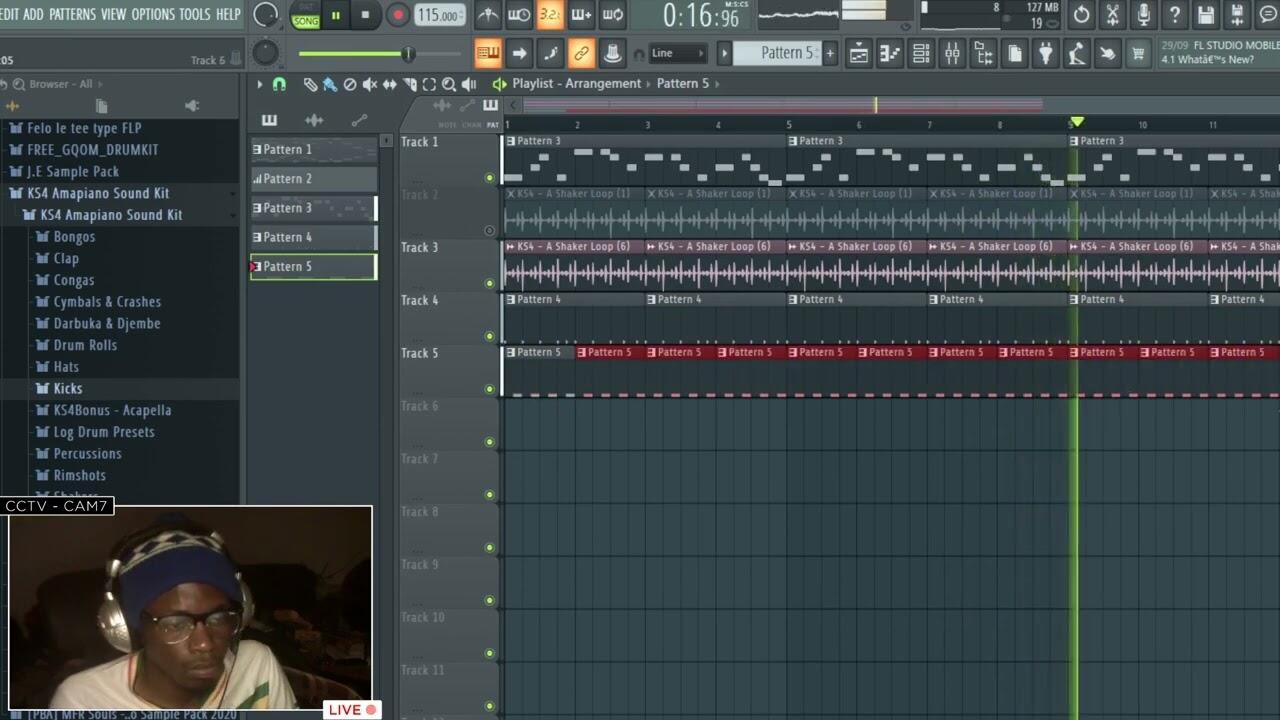Viewport: 1280px width, 720px height.
Task: Click the undo history icon
Action: [1081, 15]
